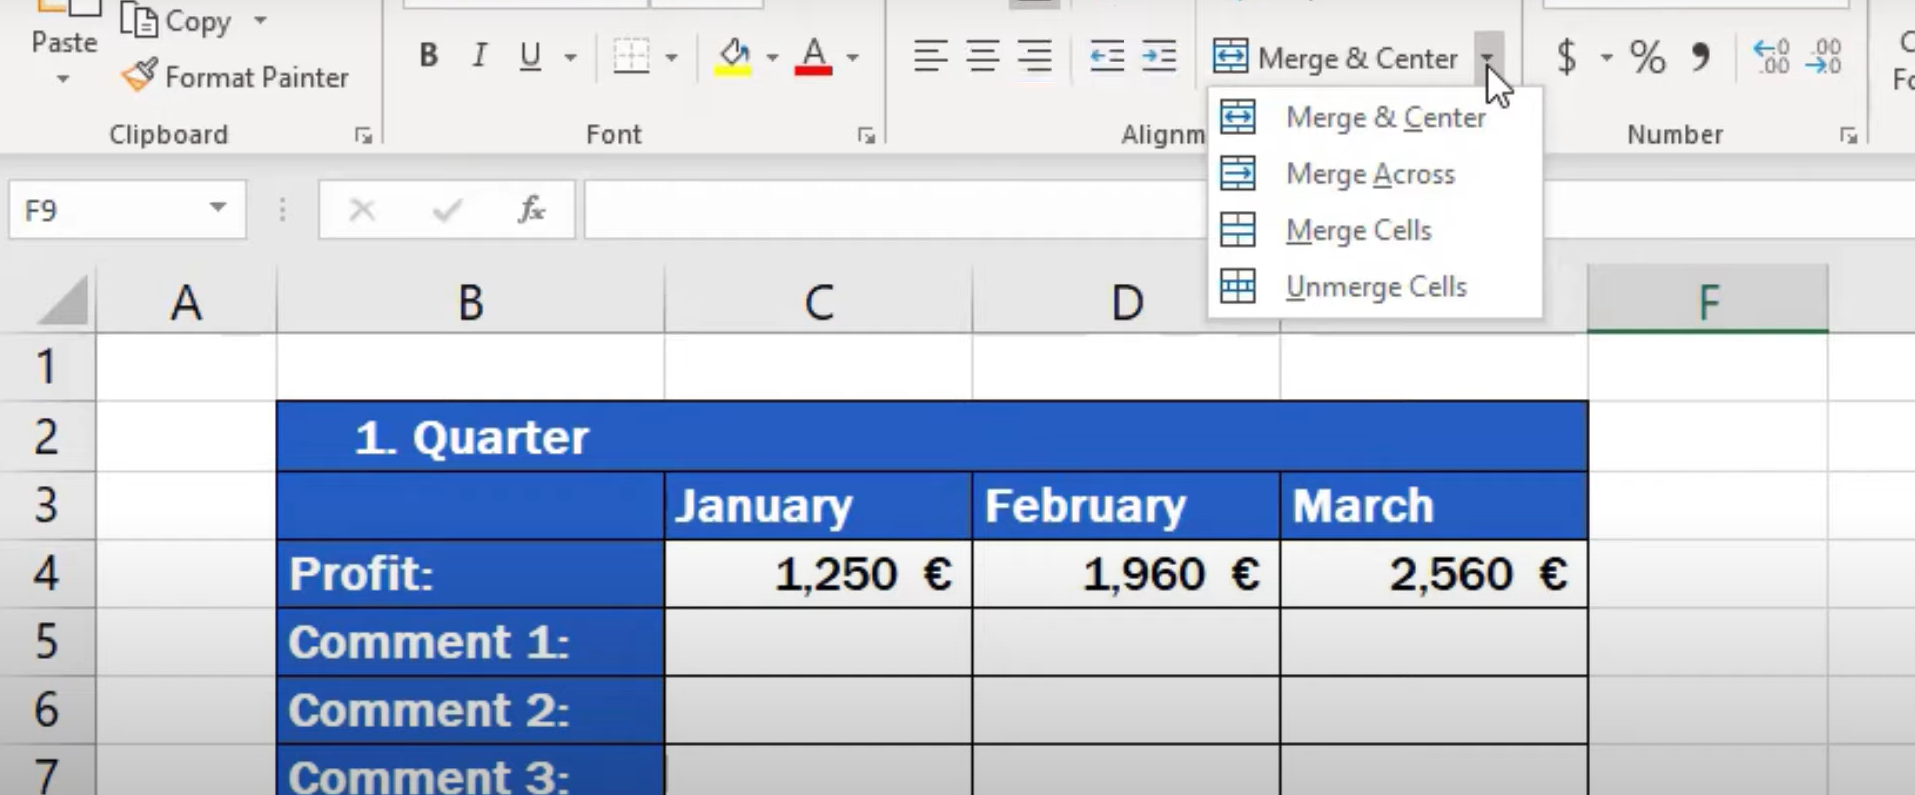Activate Format Painter
This screenshot has width=1915, height=795.
pyautogui.click(x=236, y=77)
